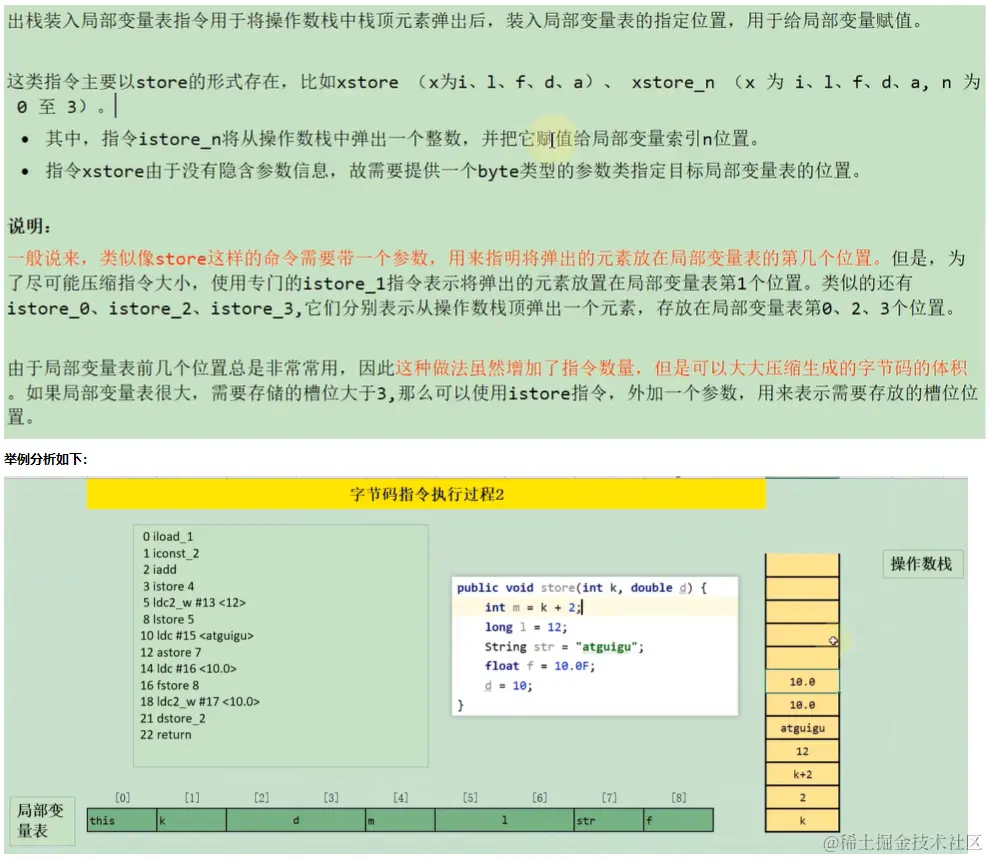989x859 pixels.
Task: Select the 'String str = "atguigu";' code line
Action: tap(564, 646)
